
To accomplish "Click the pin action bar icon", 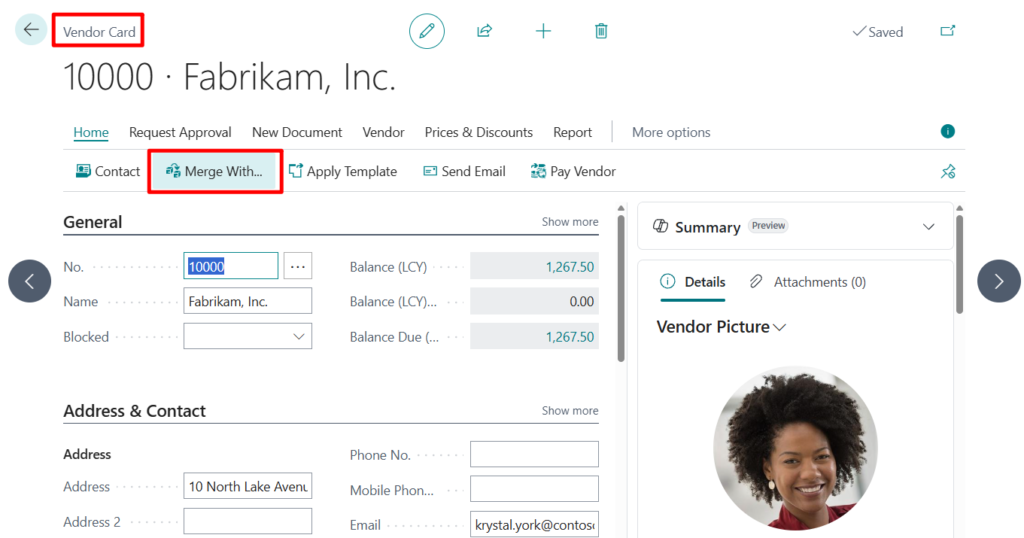I will pos(948,172).
